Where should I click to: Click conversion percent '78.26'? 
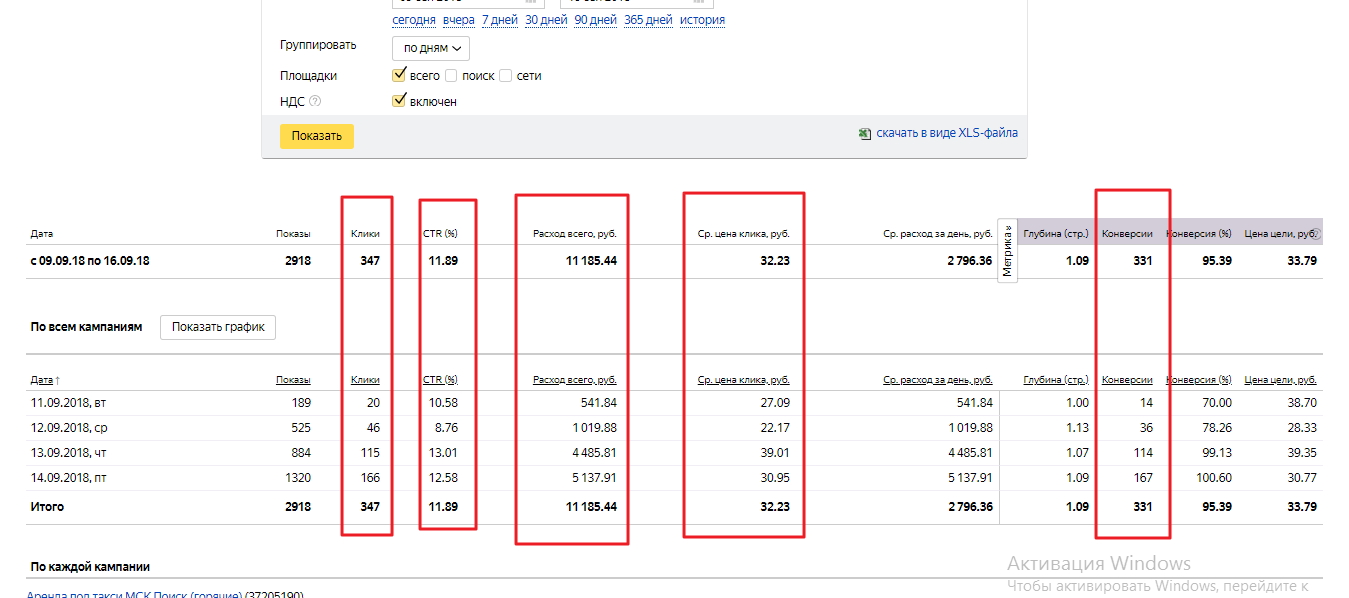1216,428
